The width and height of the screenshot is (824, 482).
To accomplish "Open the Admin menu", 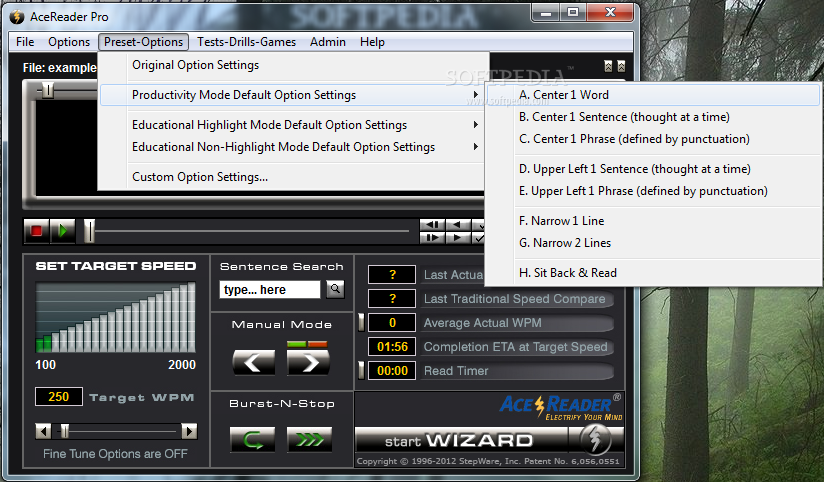I will [328, 42].
